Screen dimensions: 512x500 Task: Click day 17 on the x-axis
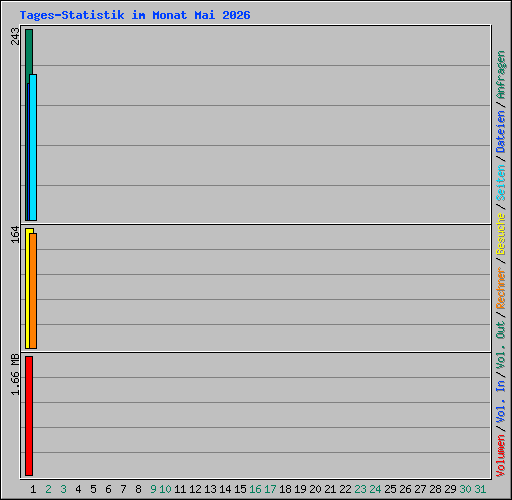[270, 489]
